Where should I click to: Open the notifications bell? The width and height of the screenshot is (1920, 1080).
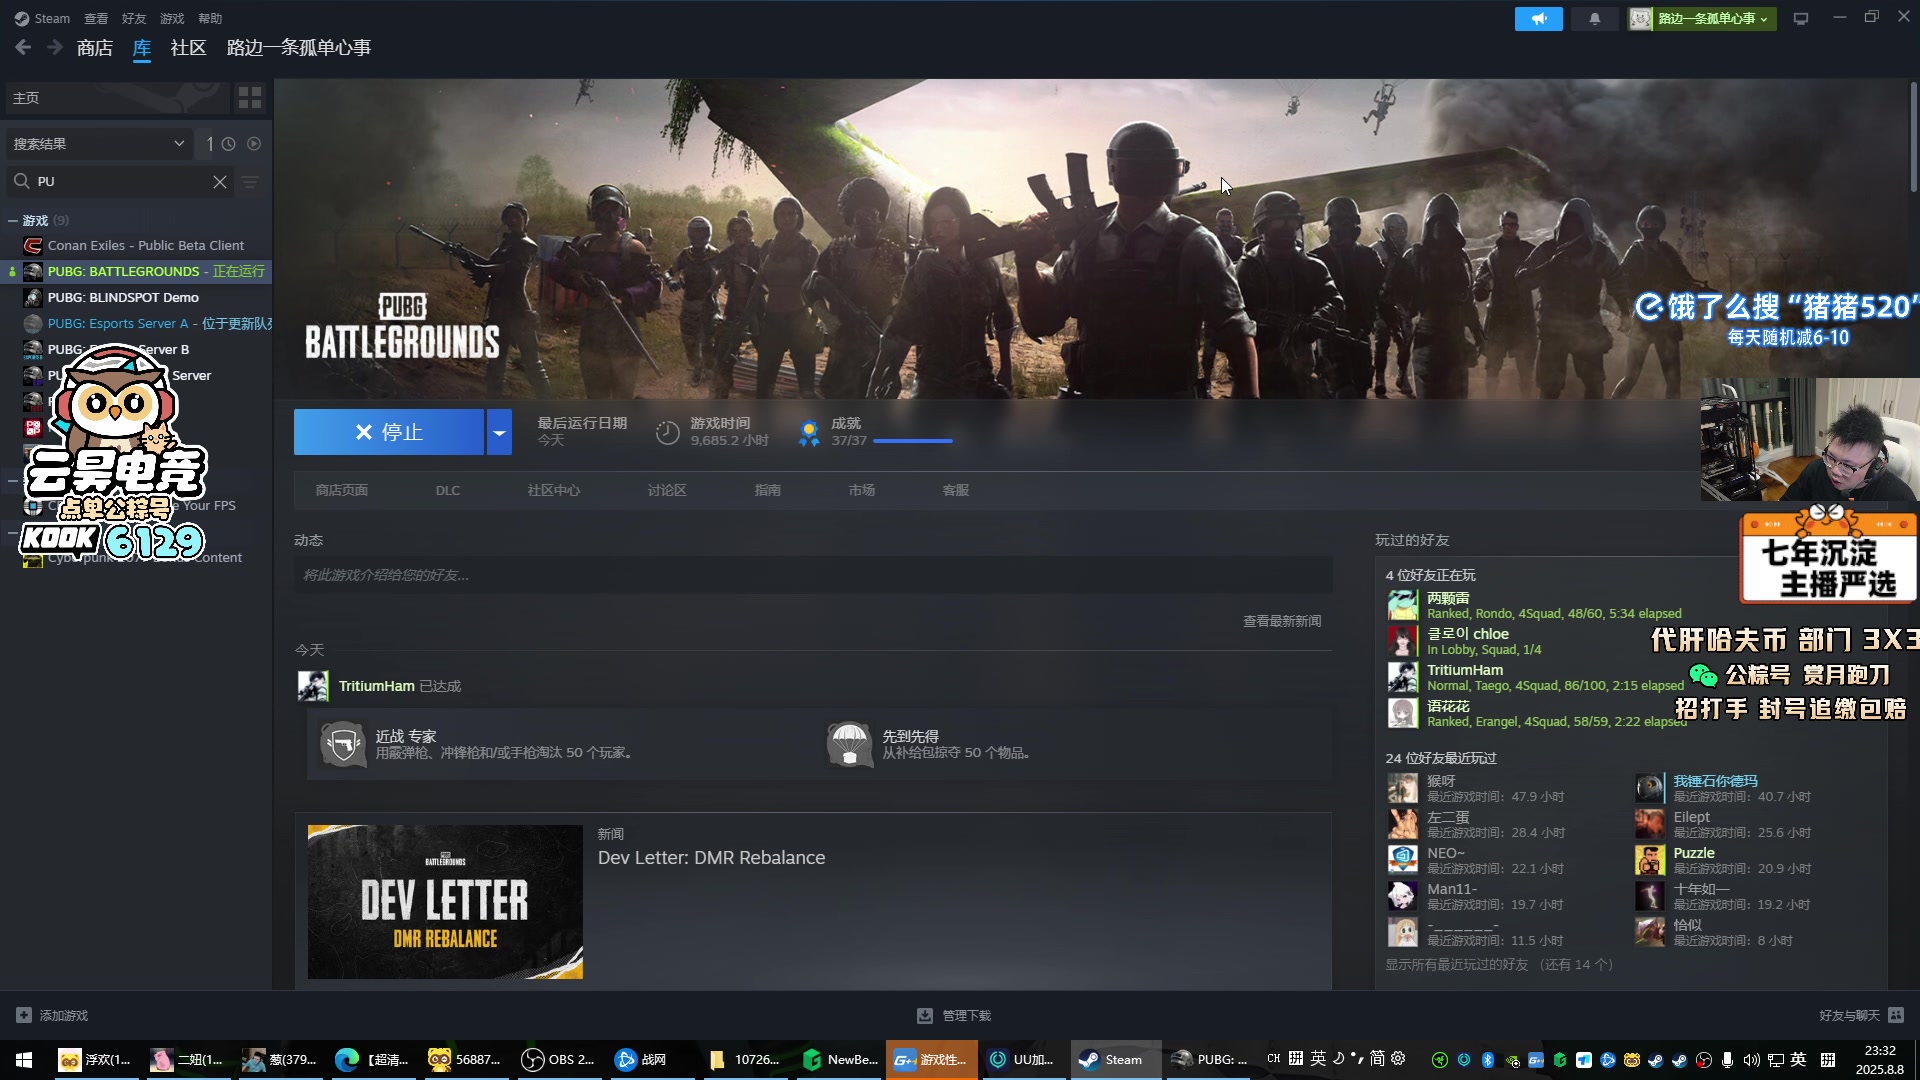(1594, 19)
